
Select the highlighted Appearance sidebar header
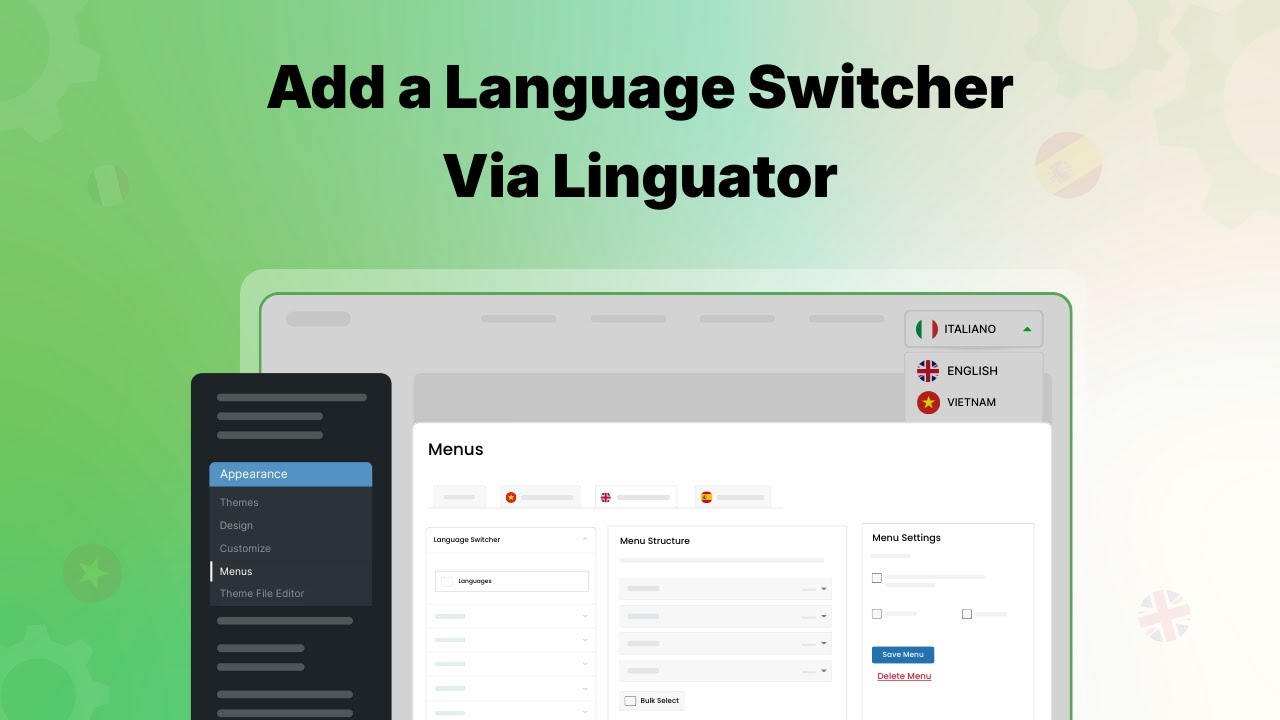click(253, 473)
